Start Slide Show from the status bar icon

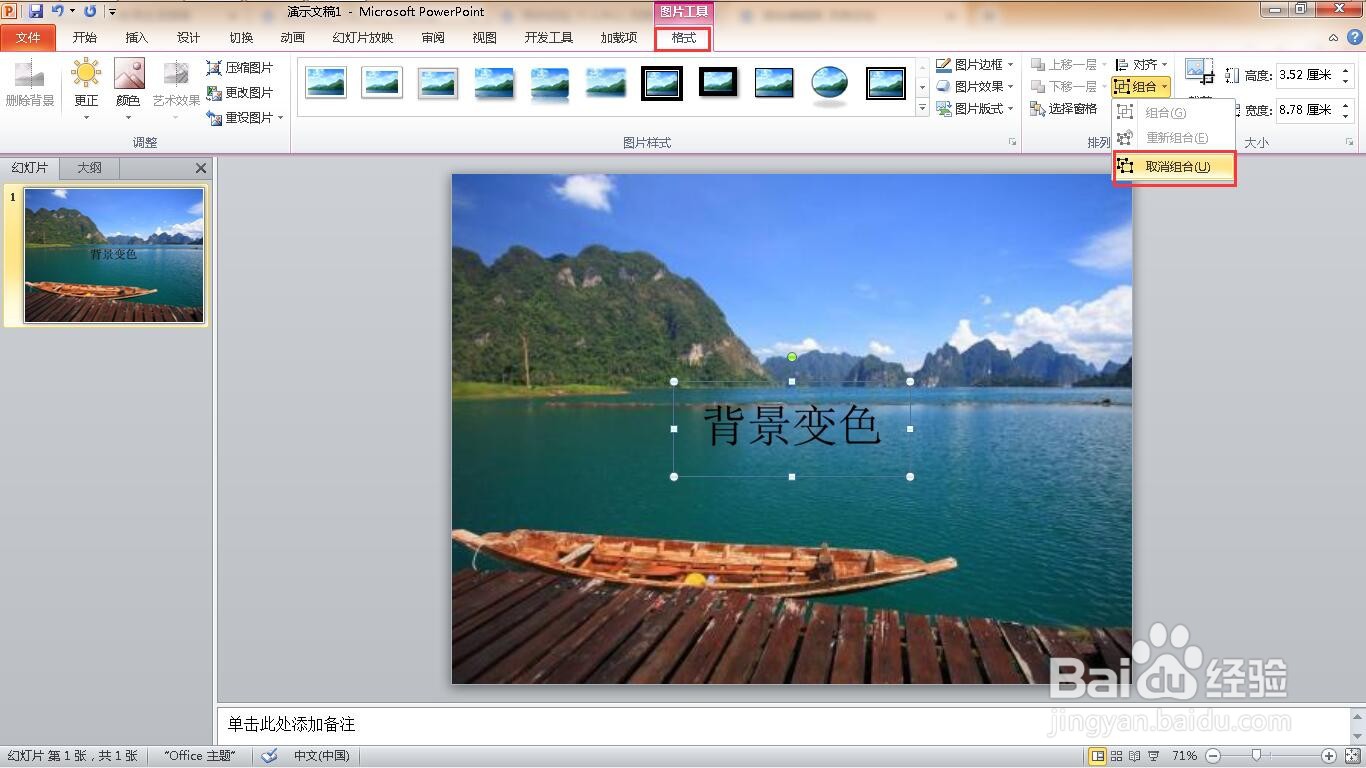tap(1154, 756)
